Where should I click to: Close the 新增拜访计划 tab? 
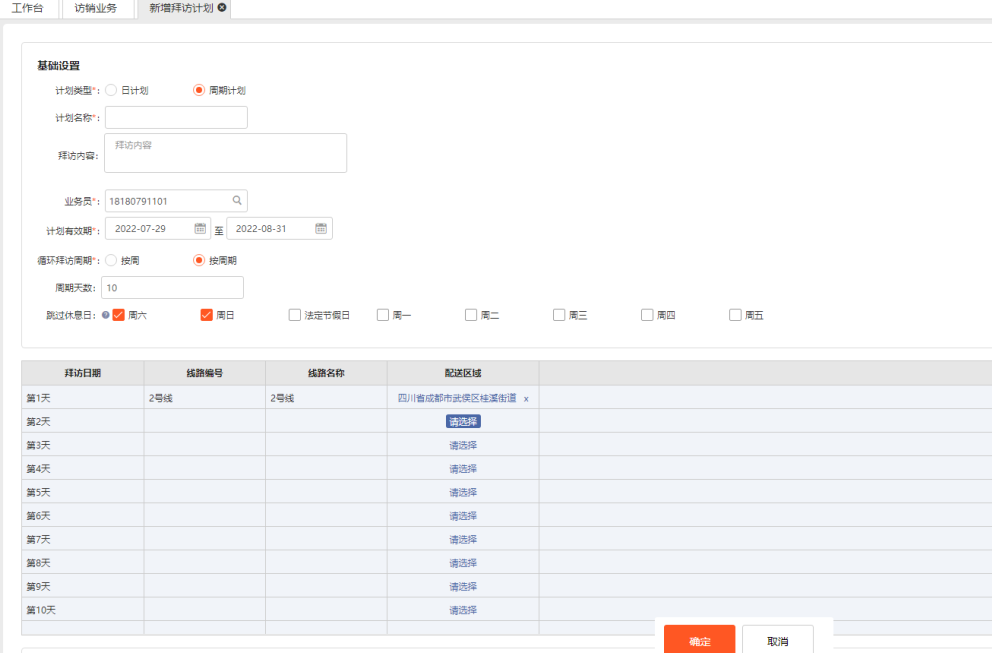(x=222, y=8)
